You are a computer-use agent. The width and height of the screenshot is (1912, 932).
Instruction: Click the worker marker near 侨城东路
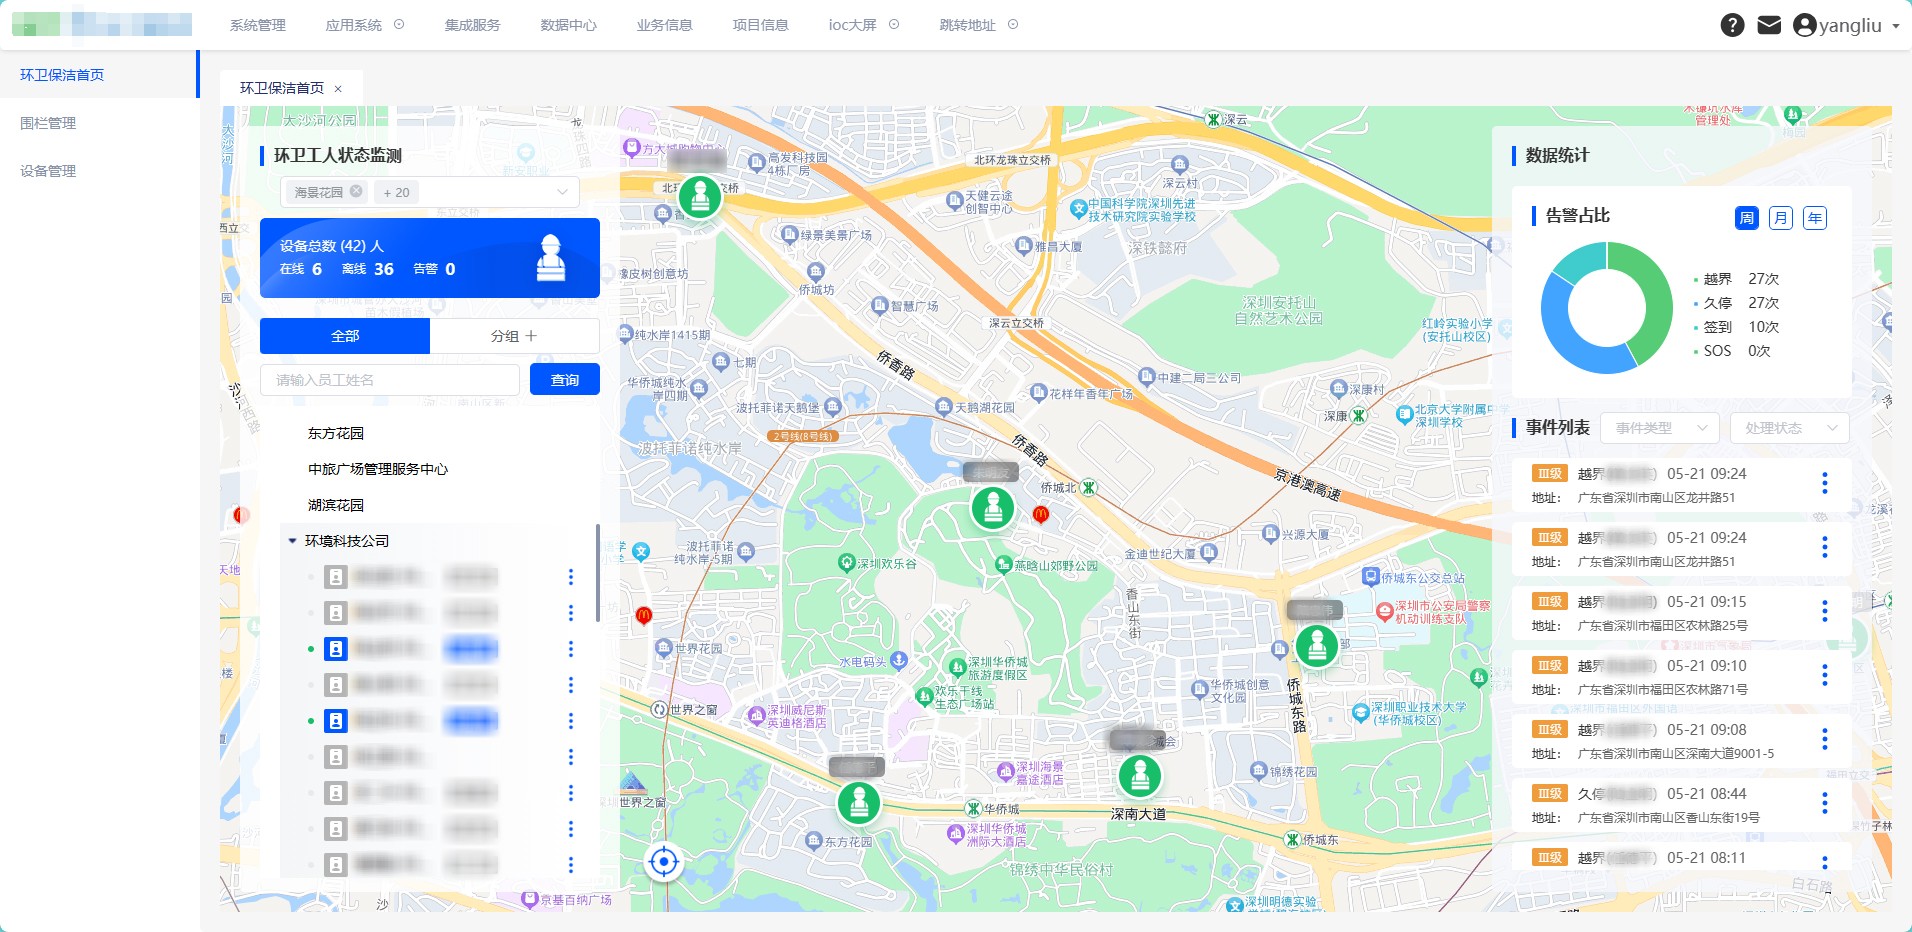pos(1317,646)
